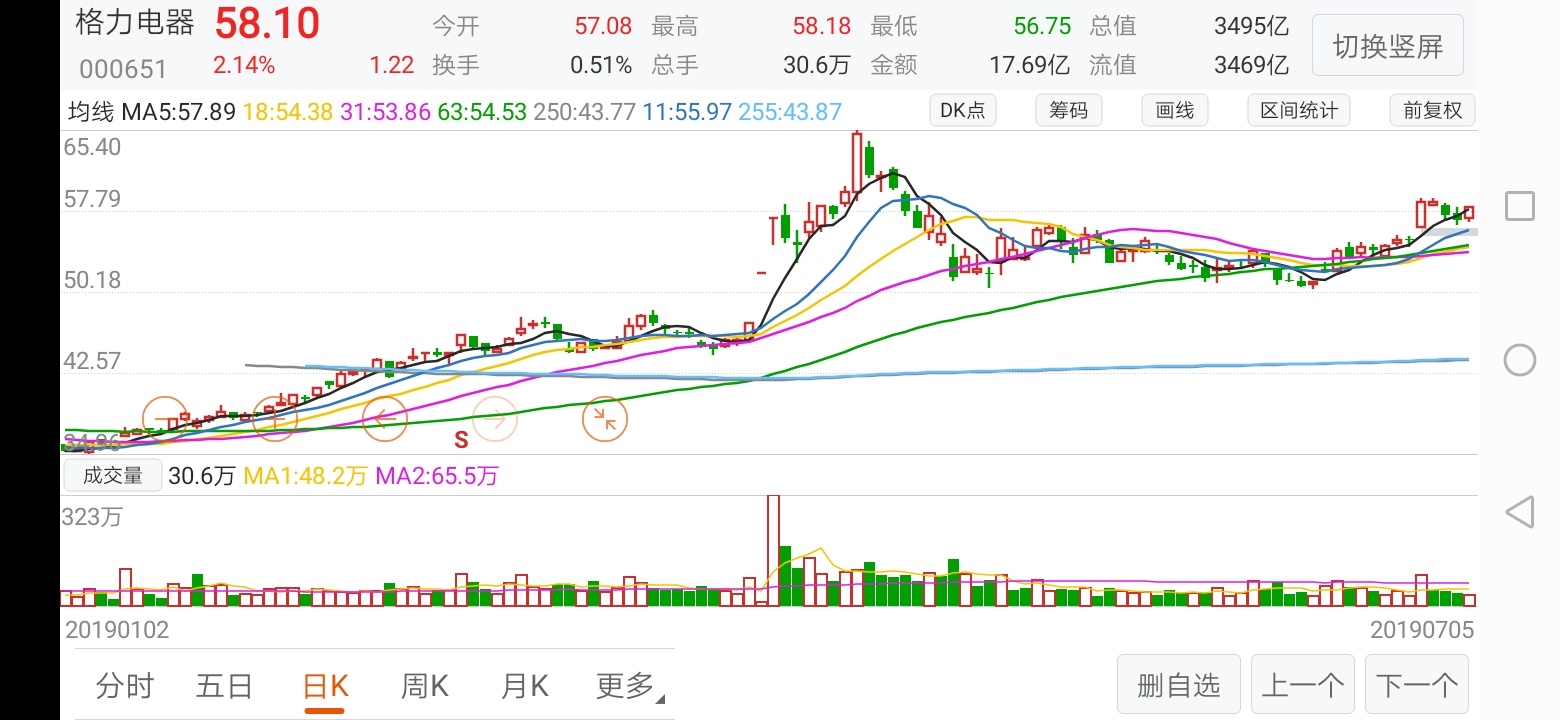Tap the 2.14% change value

(x=244, y=66)
